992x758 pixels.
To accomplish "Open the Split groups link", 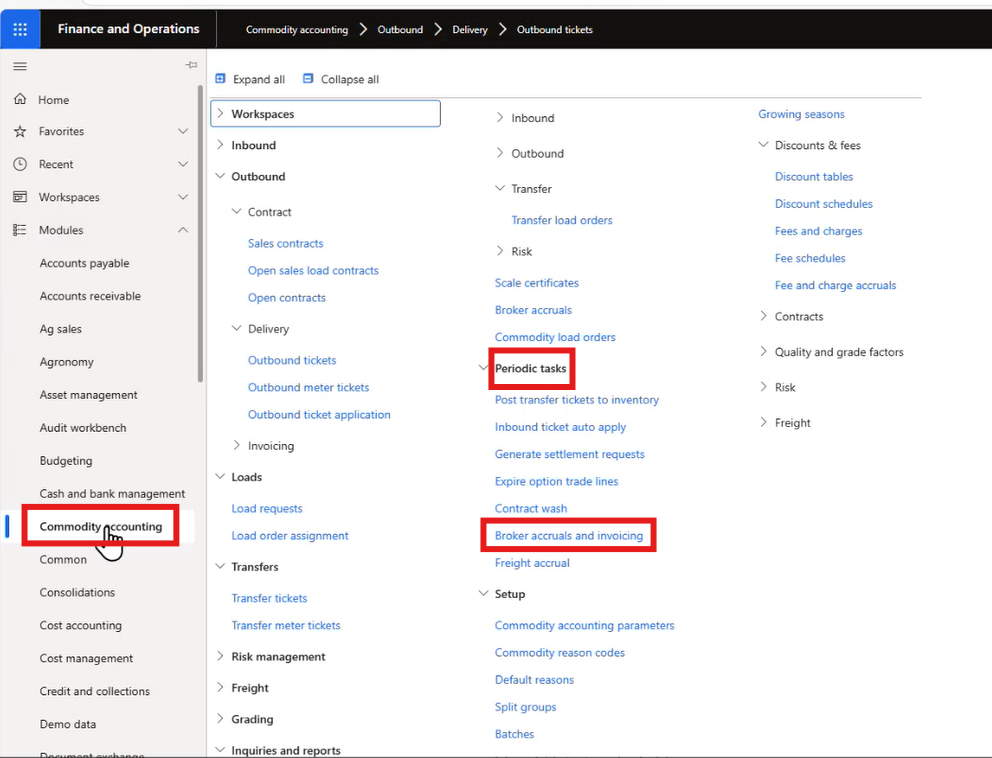I will [525, 707].
